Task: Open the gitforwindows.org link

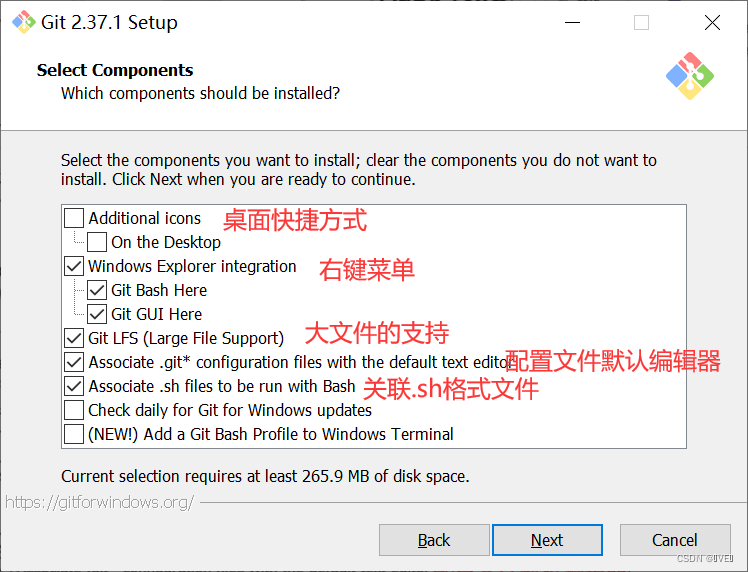Action: click(x=100, y=502)
